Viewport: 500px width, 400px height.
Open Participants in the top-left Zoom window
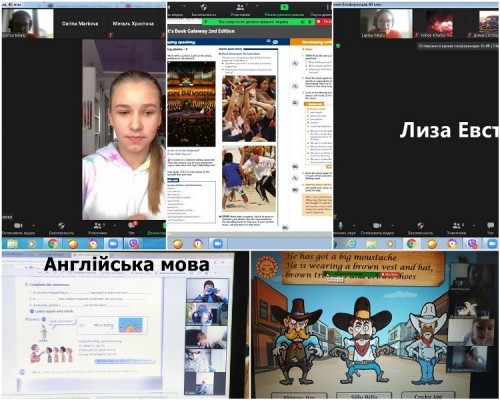coord(97,229)
